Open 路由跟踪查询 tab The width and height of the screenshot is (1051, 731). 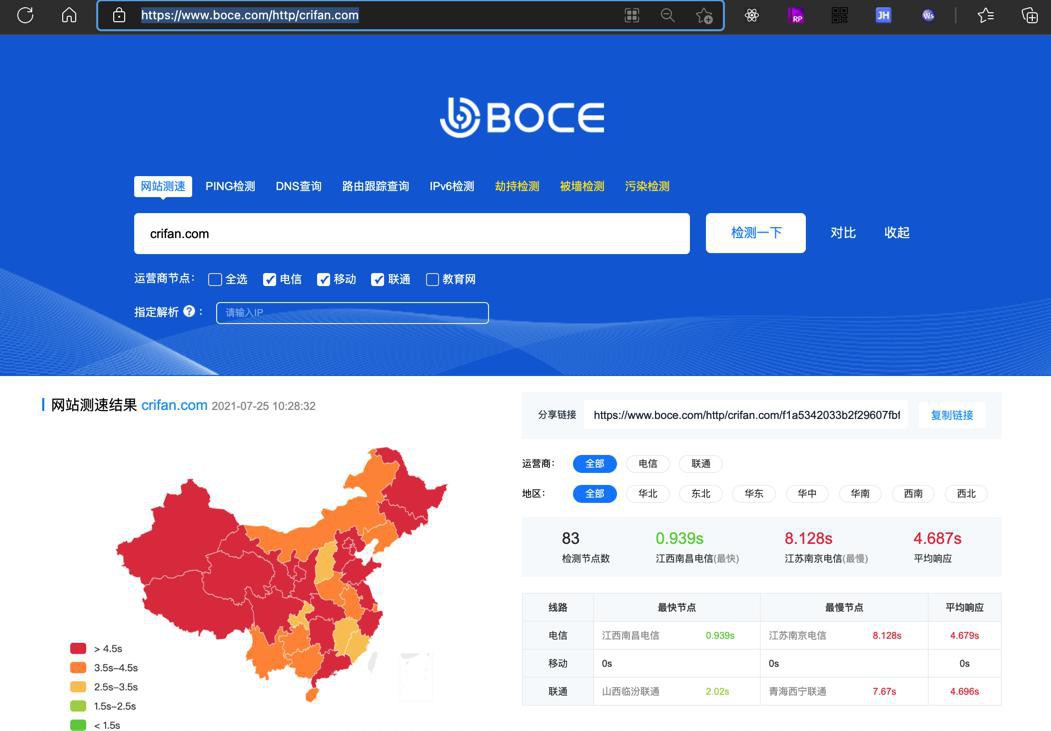click(x=375, y=186)
